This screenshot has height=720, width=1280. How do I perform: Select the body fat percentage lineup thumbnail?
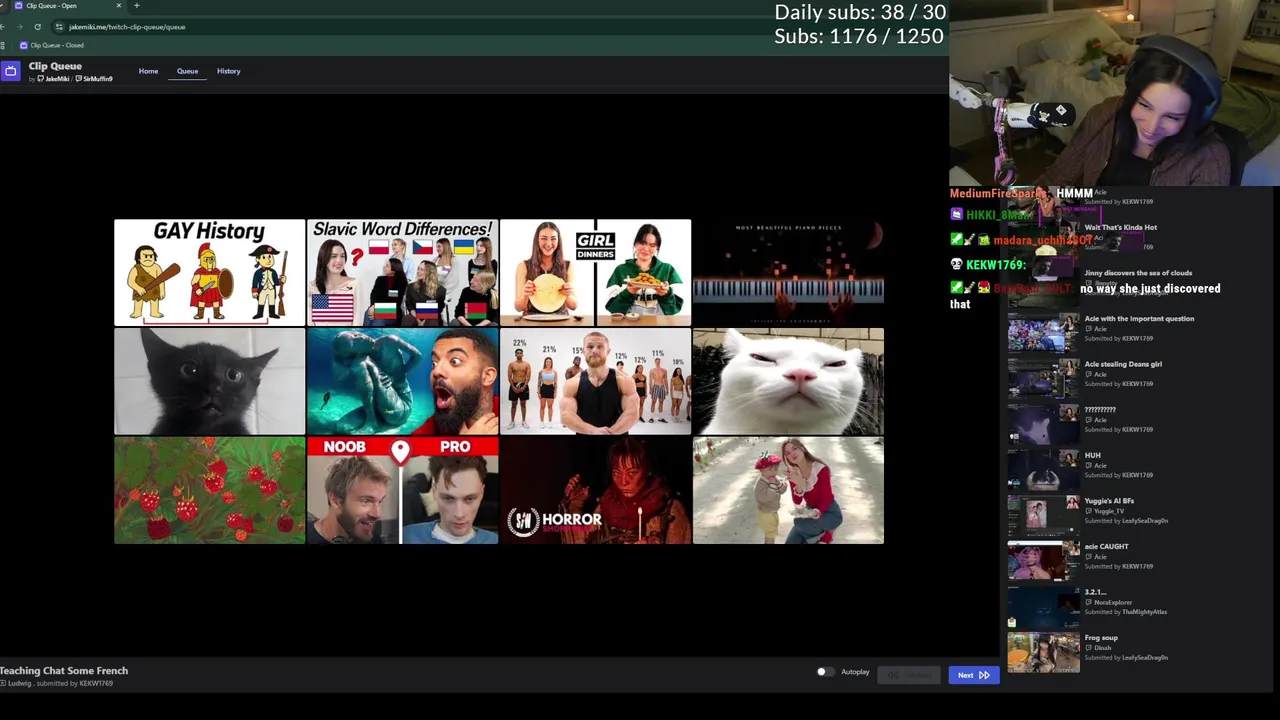[595, 381]
